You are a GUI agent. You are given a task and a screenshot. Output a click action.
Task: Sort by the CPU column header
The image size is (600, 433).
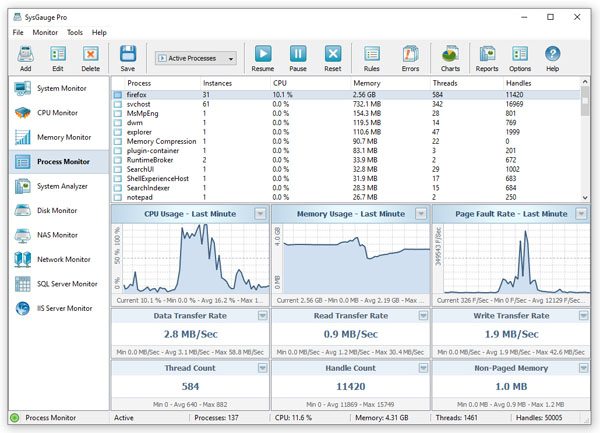pos(310,83)
